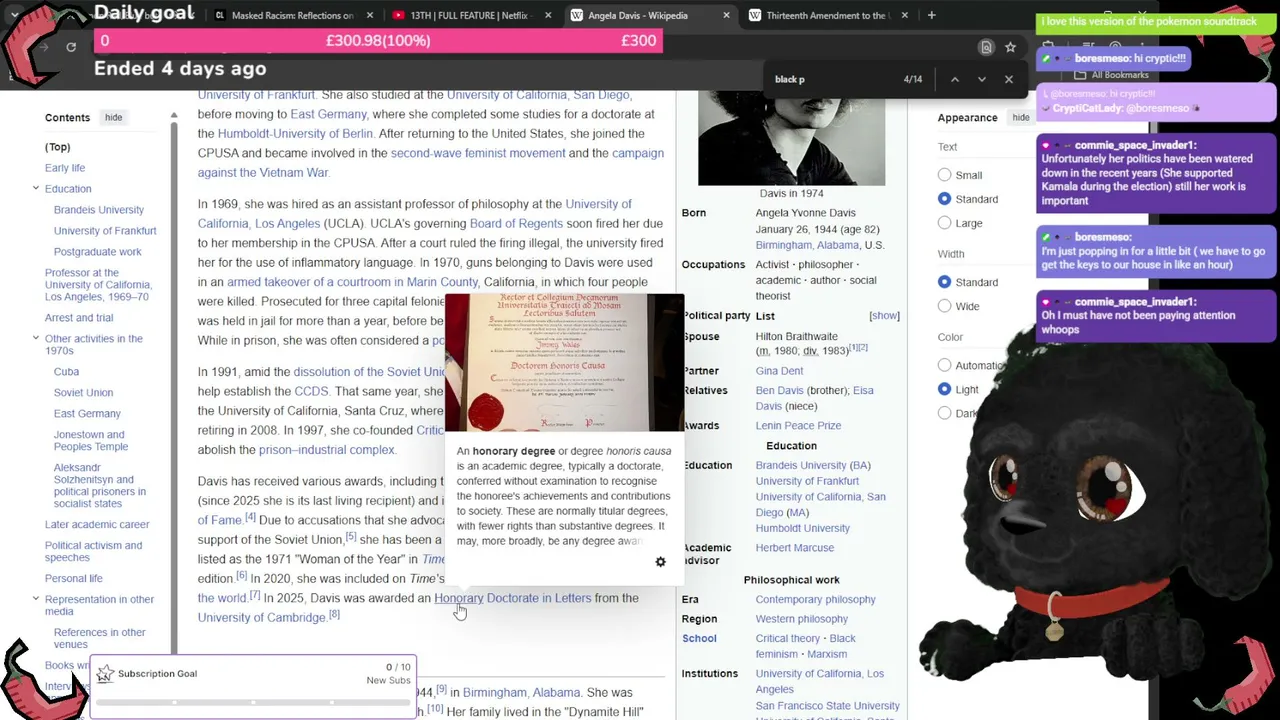Click the search-in-page lens icon in address bar
The image size is (1280, 720).
(x=986, y=47)
